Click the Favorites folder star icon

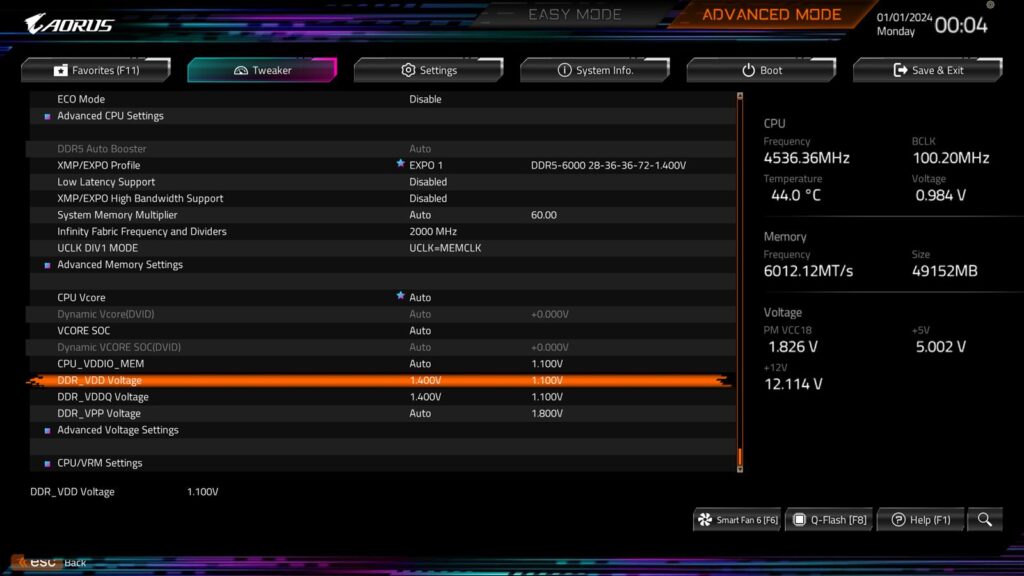61,70
